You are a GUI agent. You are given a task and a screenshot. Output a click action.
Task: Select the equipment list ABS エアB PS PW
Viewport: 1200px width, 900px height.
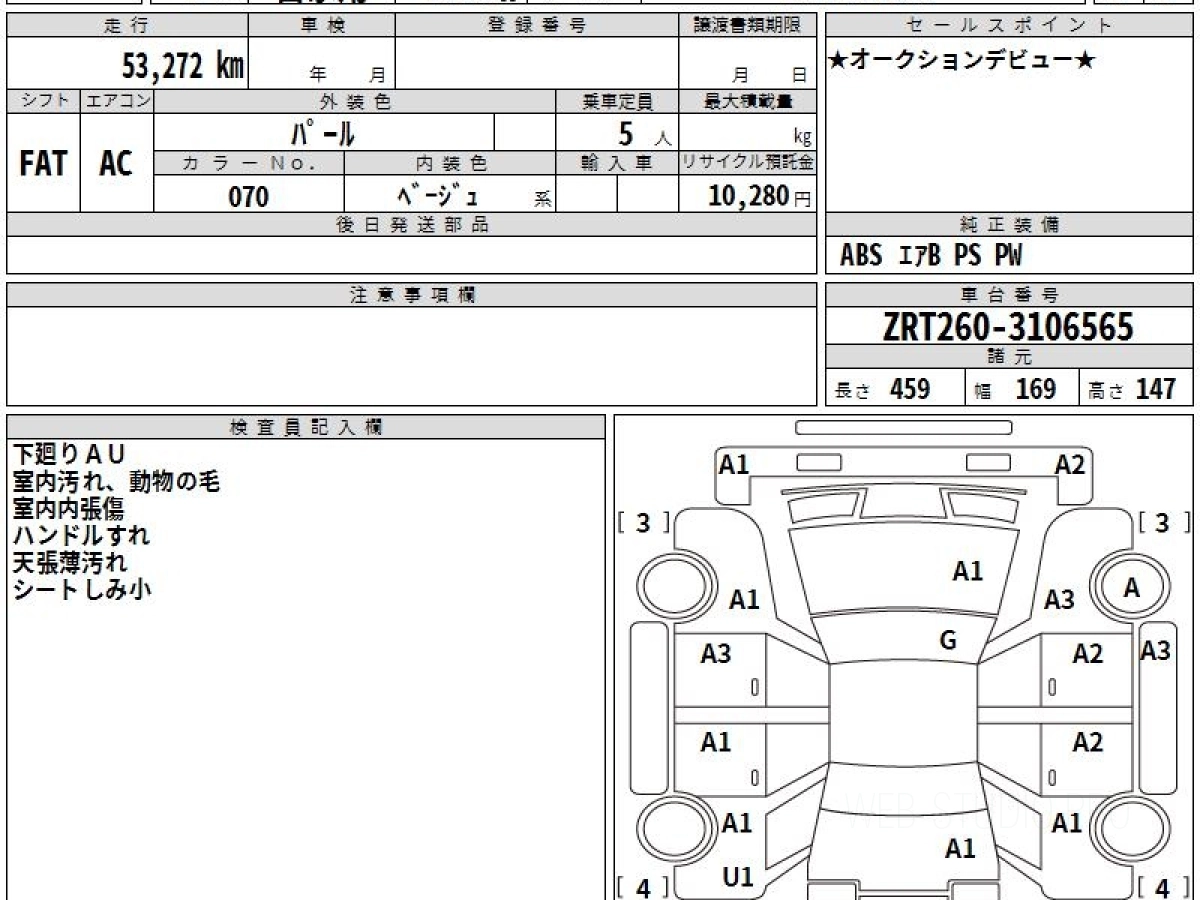[931, 257]
